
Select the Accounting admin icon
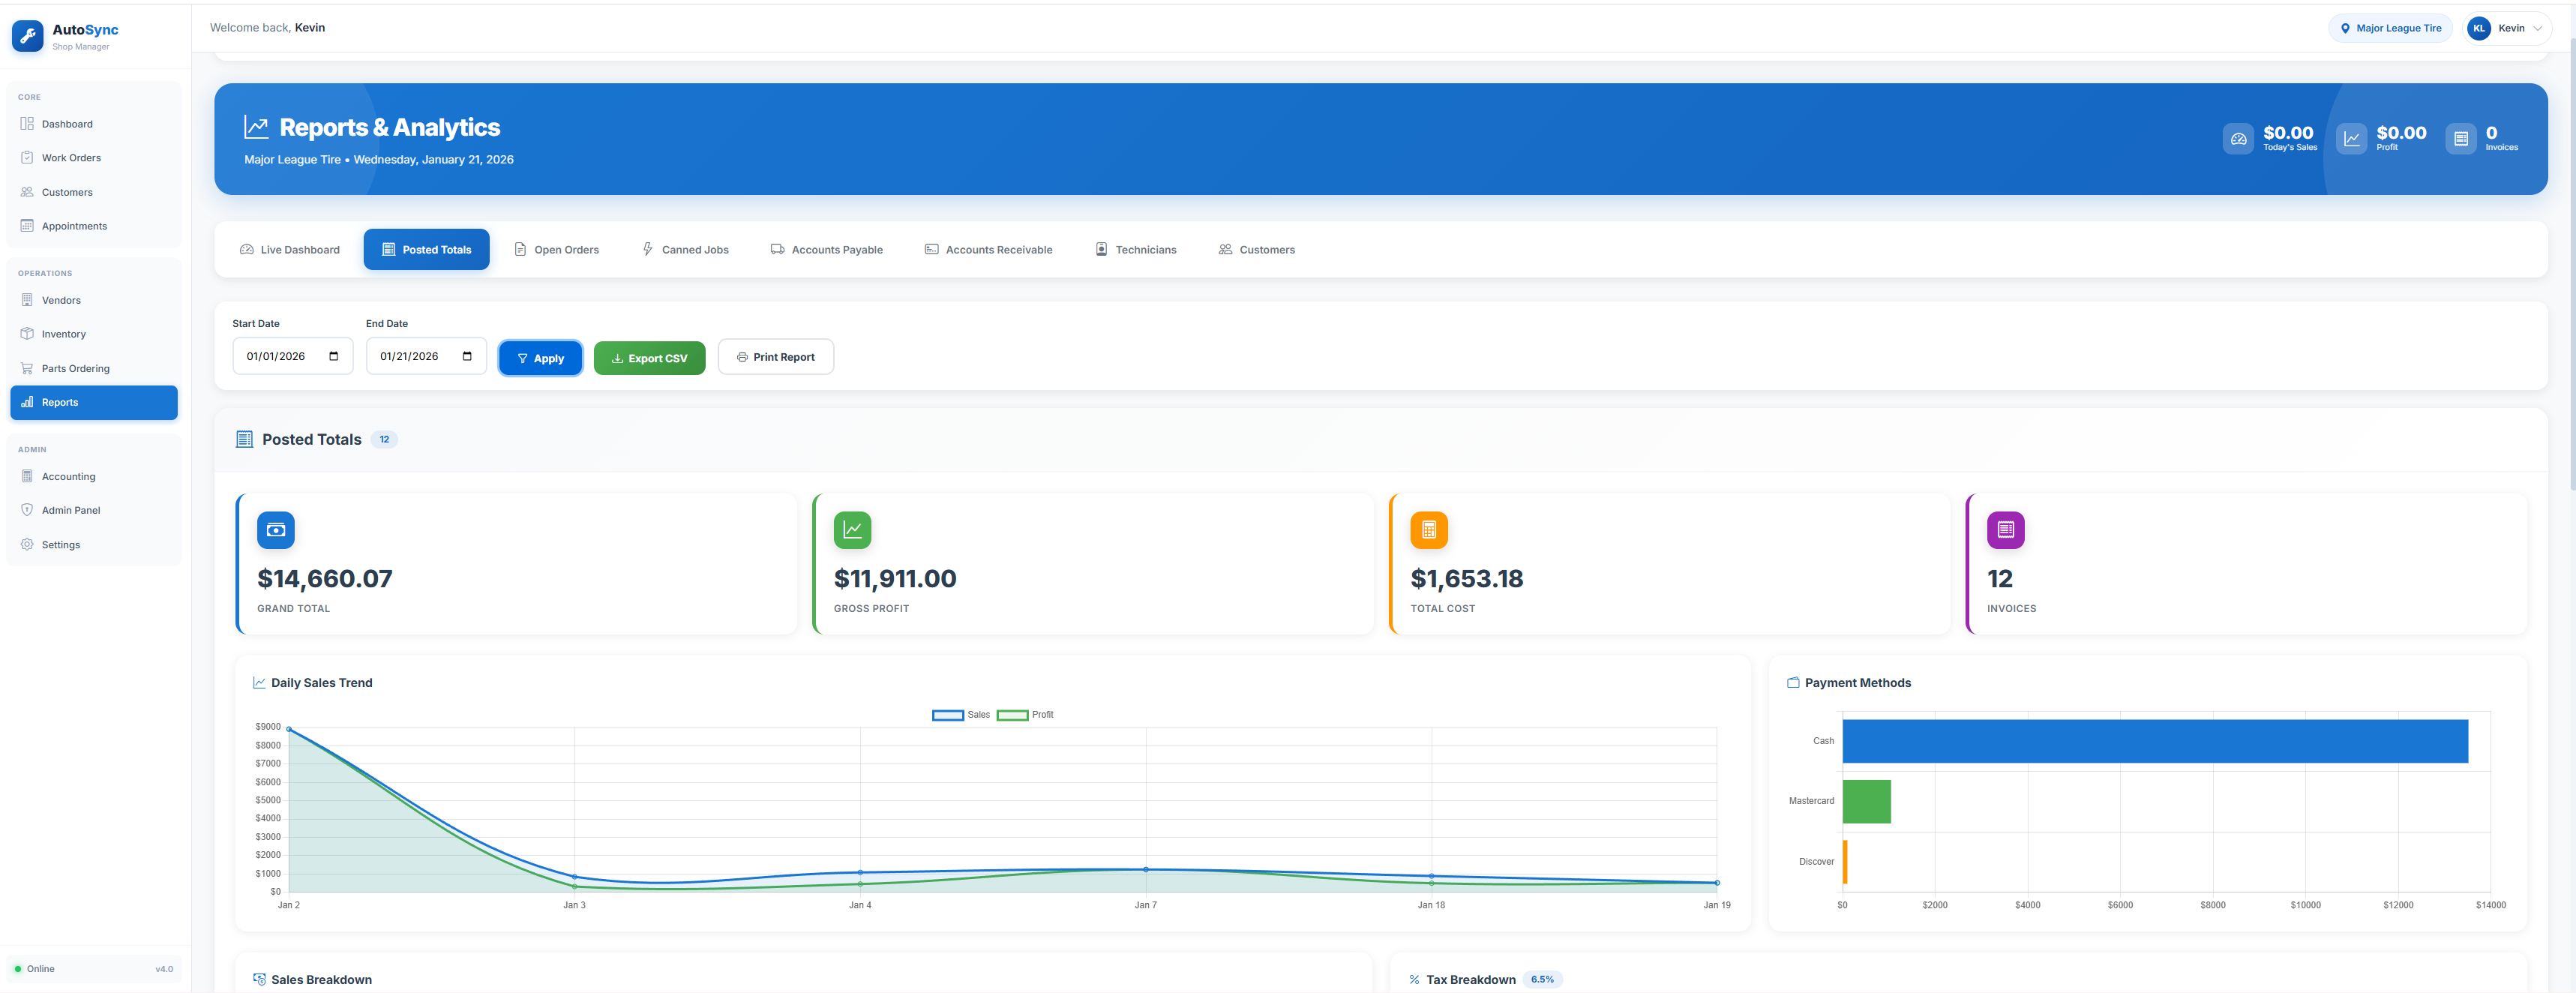tap(27, 476)
